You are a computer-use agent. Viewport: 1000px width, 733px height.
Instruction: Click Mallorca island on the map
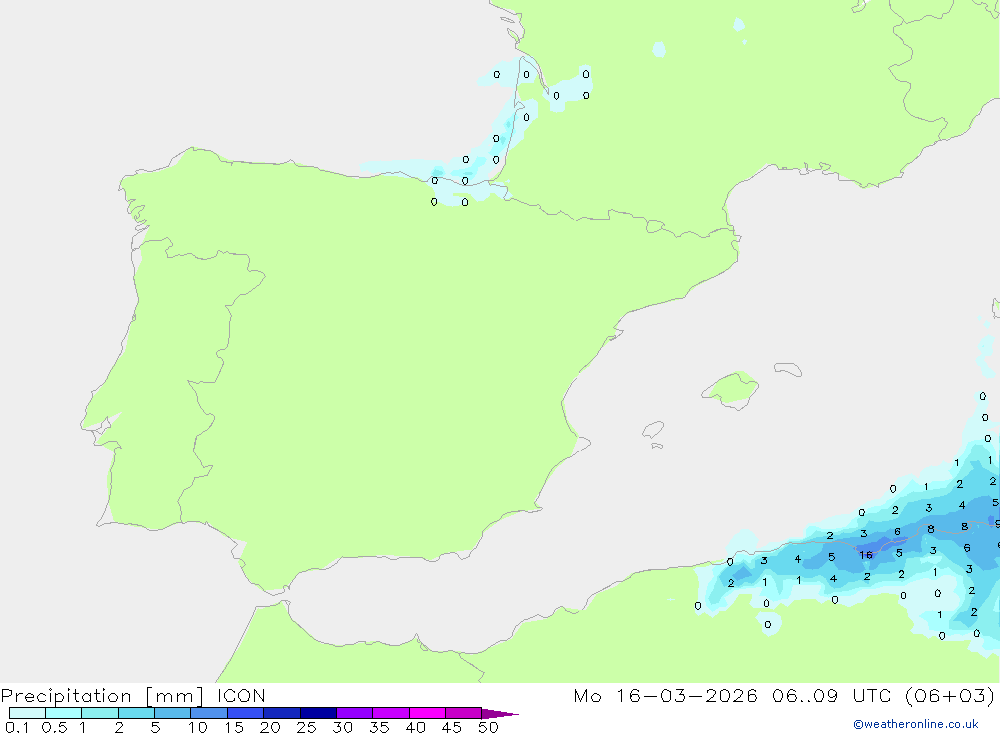[732, 389]
